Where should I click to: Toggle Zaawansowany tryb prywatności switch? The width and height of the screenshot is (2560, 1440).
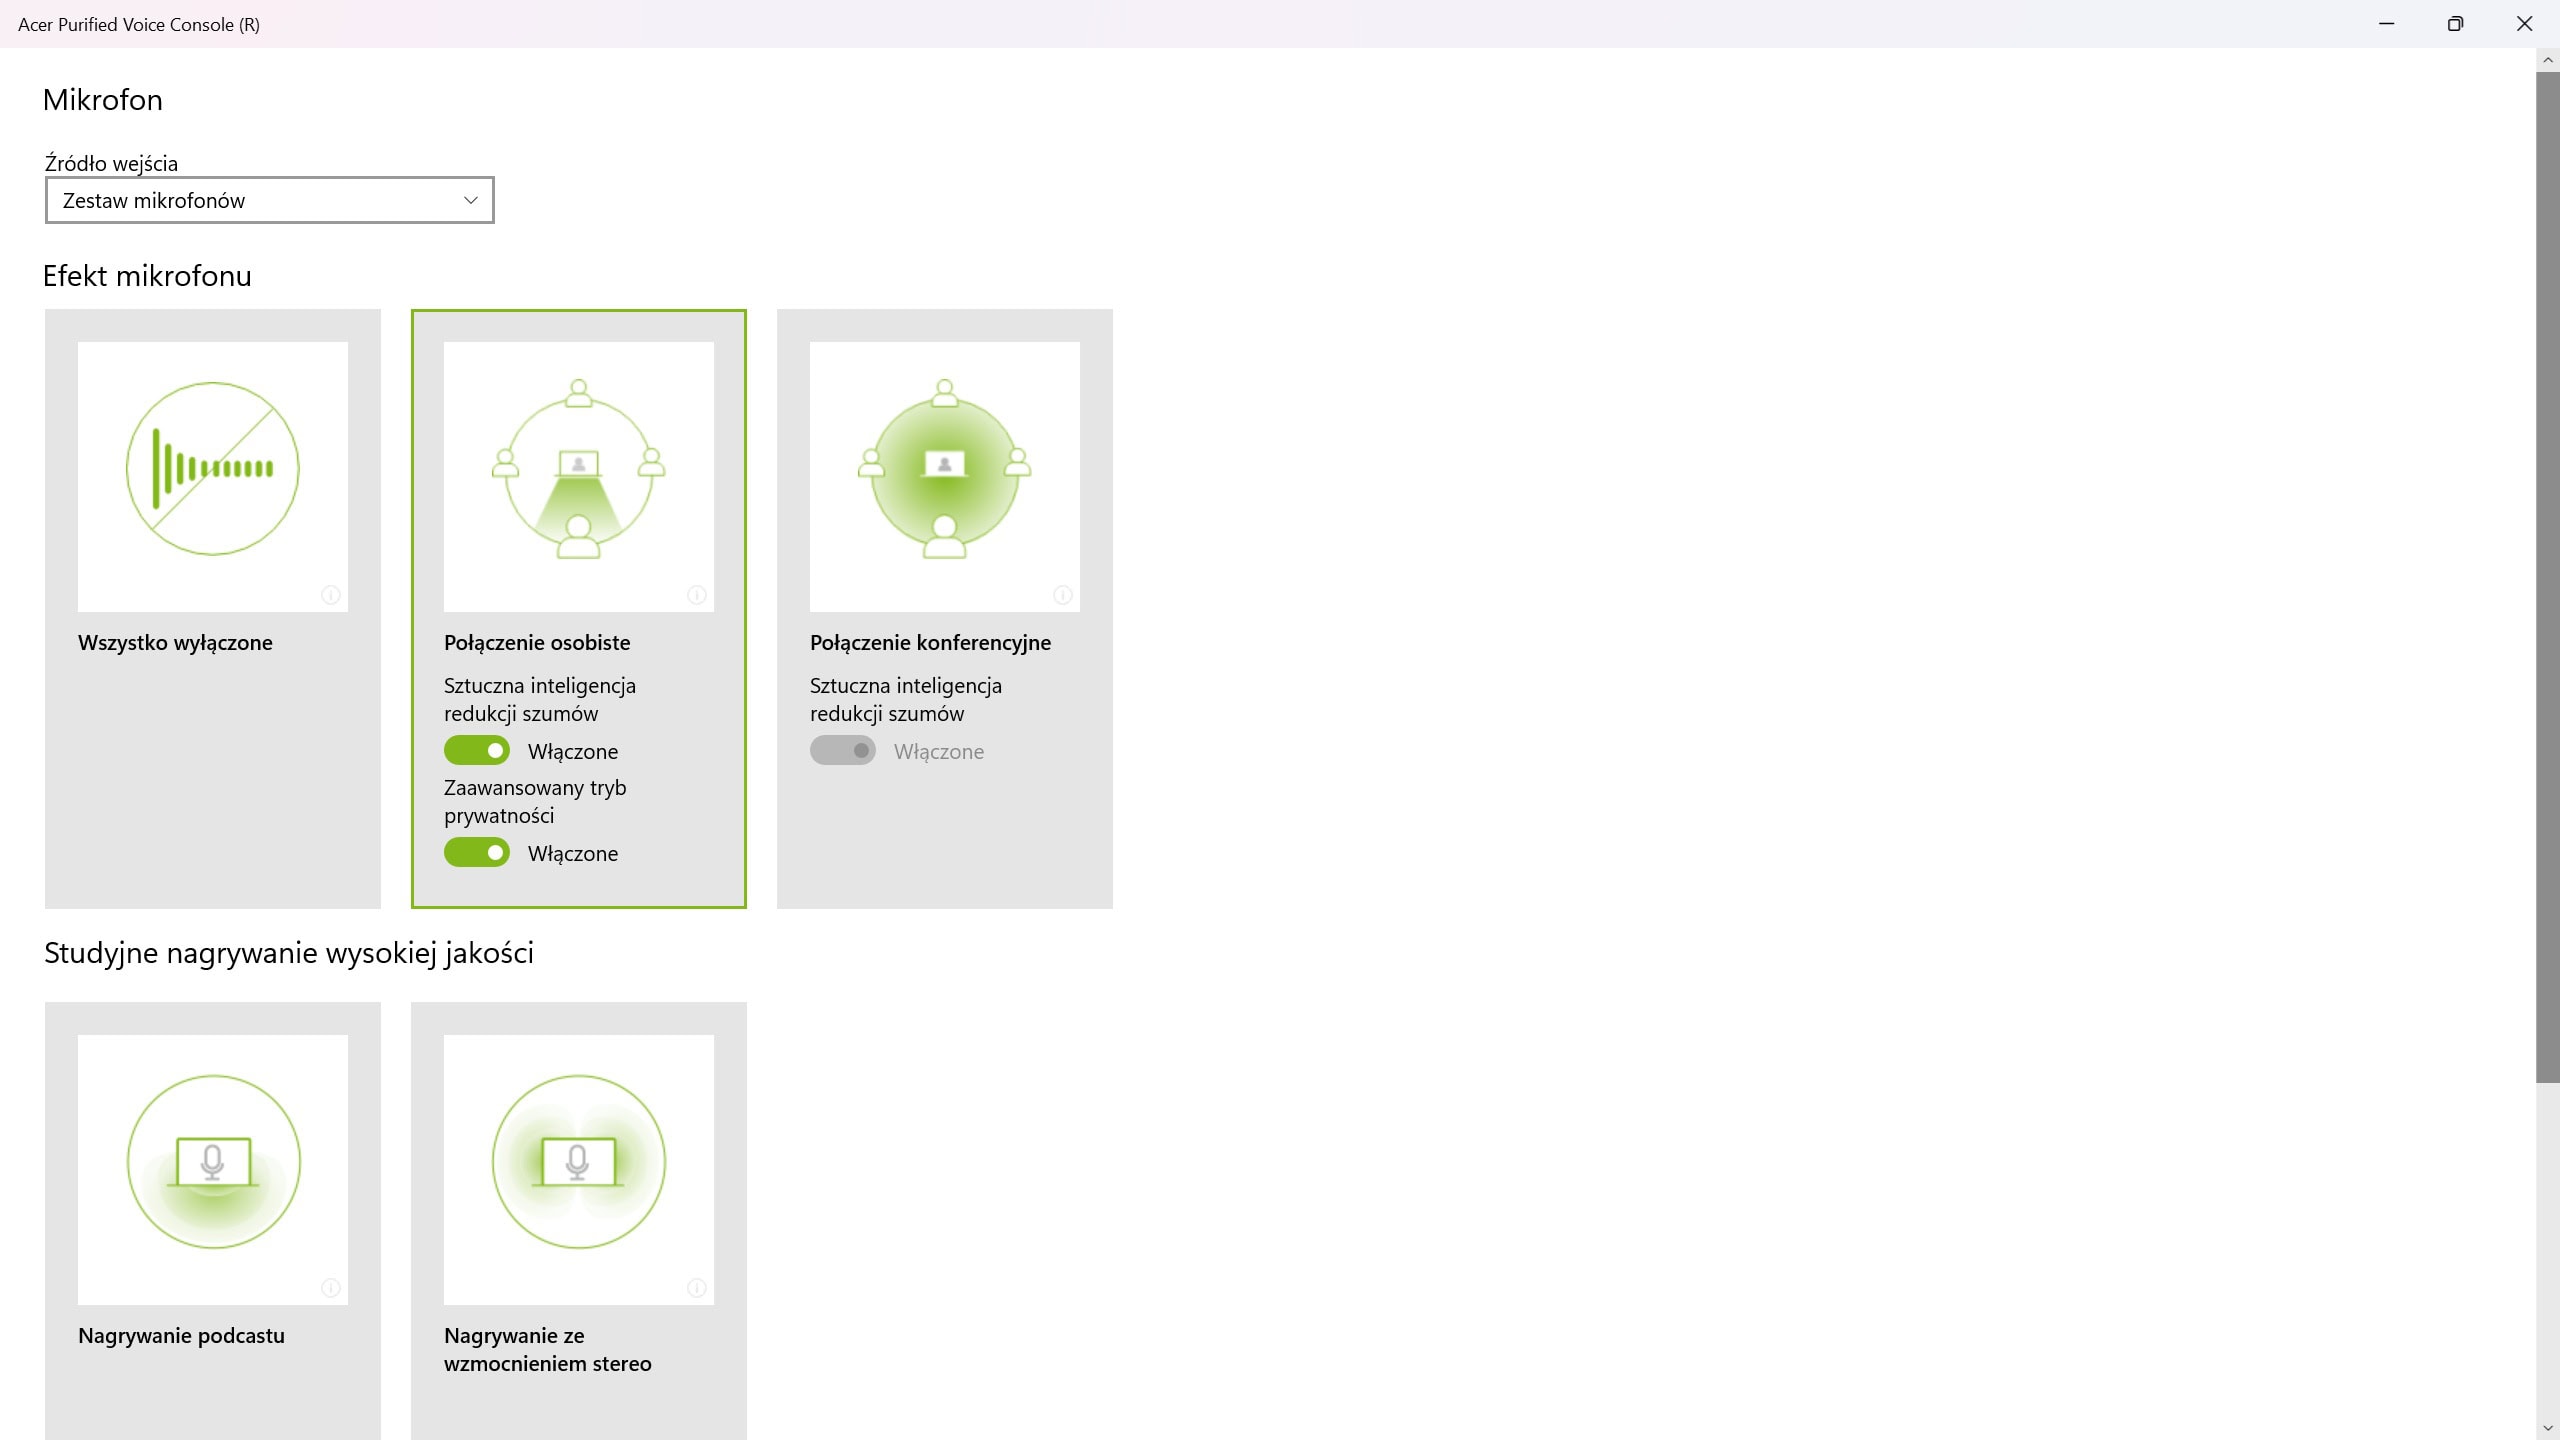point(477,852)
